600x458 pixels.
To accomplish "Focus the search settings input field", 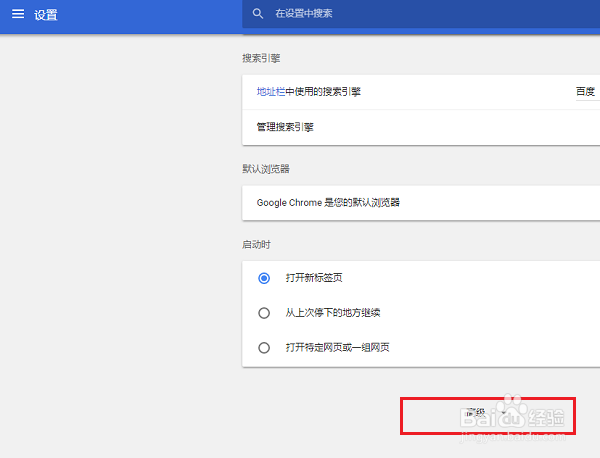I will pos(421,14).
